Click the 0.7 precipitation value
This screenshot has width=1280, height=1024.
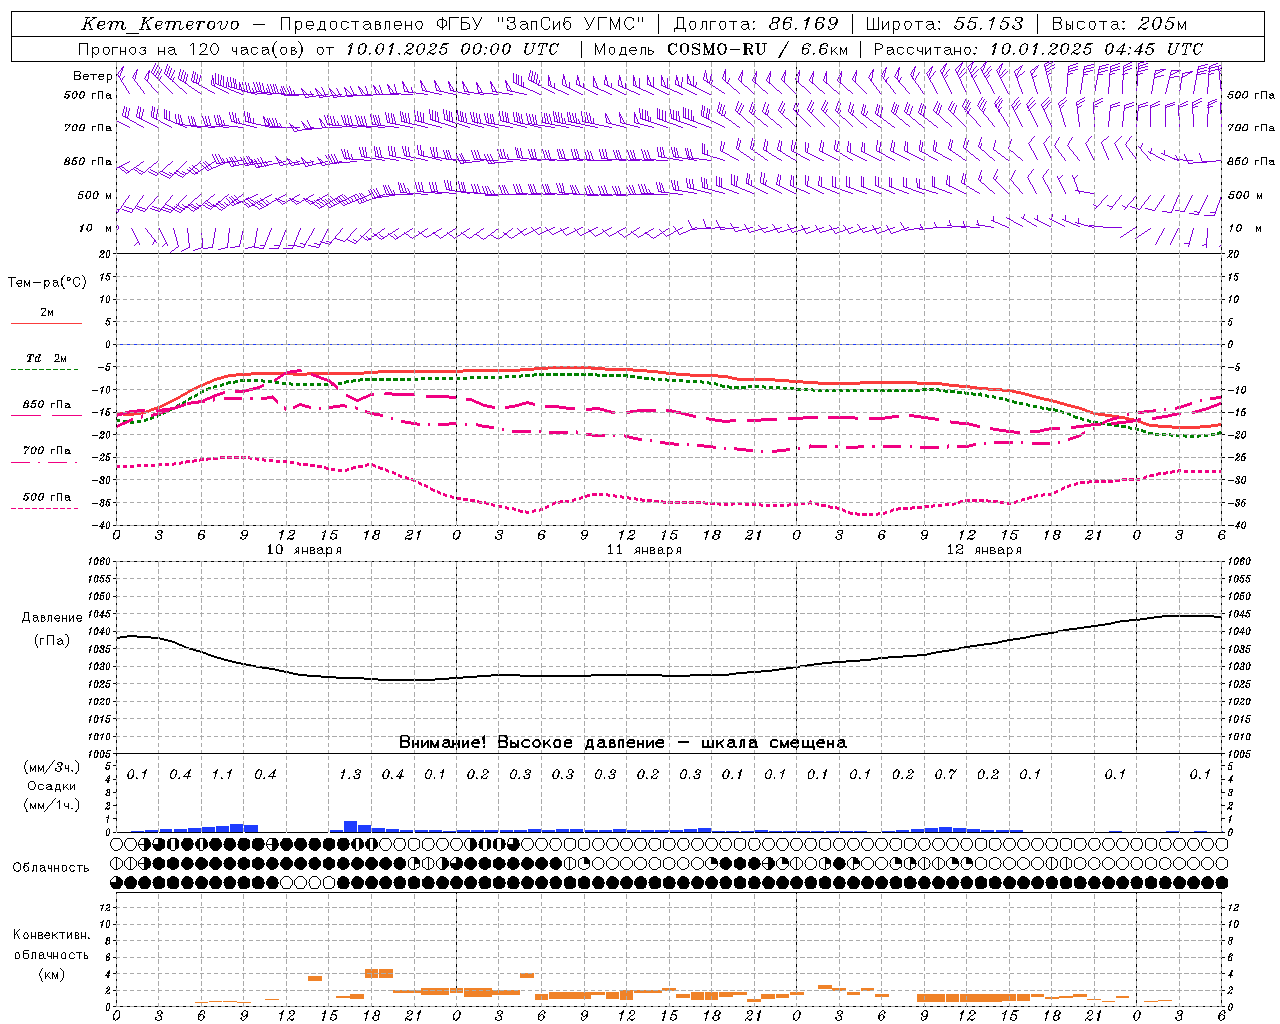[x=945, y=775]
